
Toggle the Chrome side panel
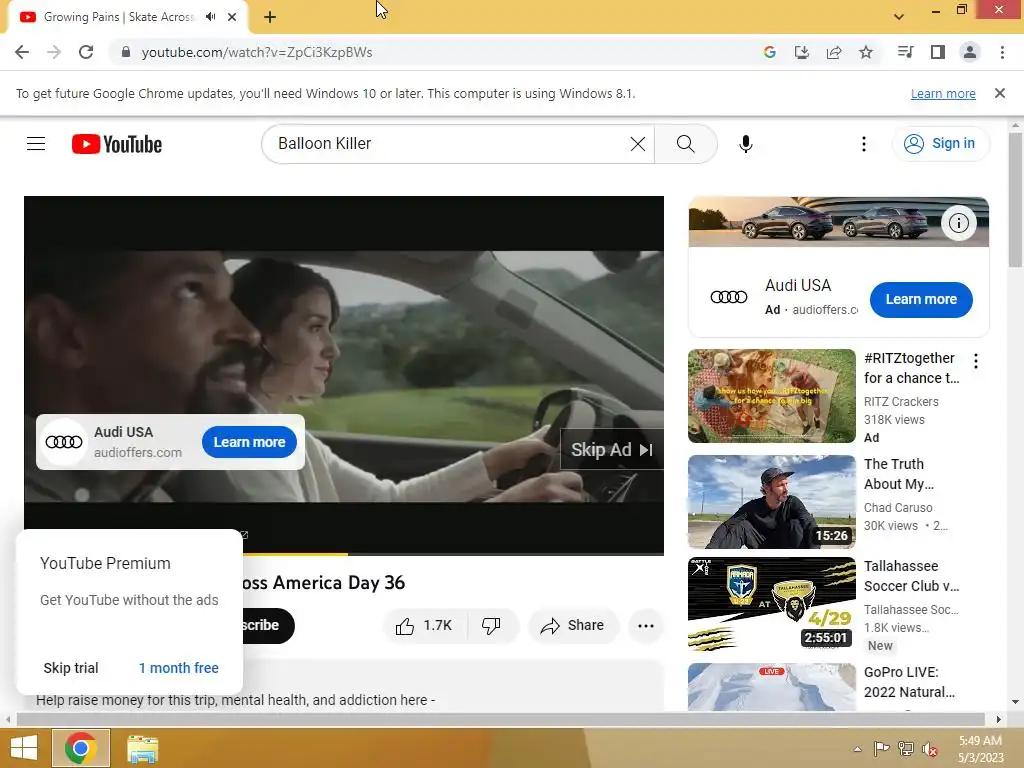click(938, 52)
